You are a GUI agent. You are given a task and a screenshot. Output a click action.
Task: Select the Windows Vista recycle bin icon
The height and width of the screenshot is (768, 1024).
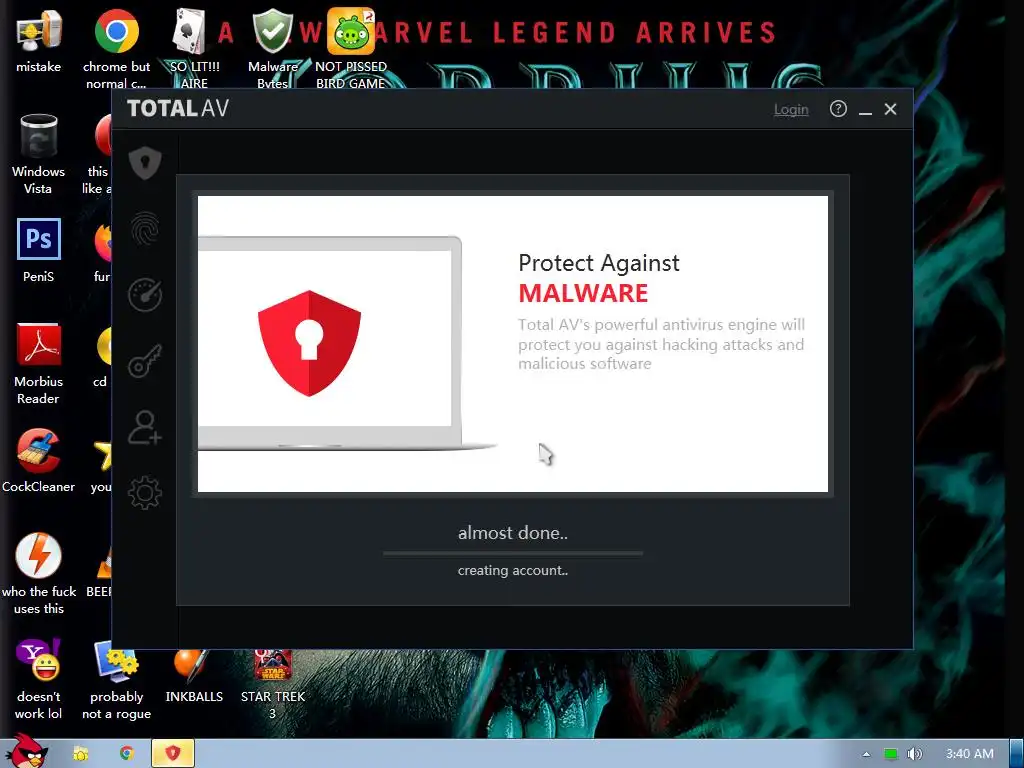(x=39, y=154)
